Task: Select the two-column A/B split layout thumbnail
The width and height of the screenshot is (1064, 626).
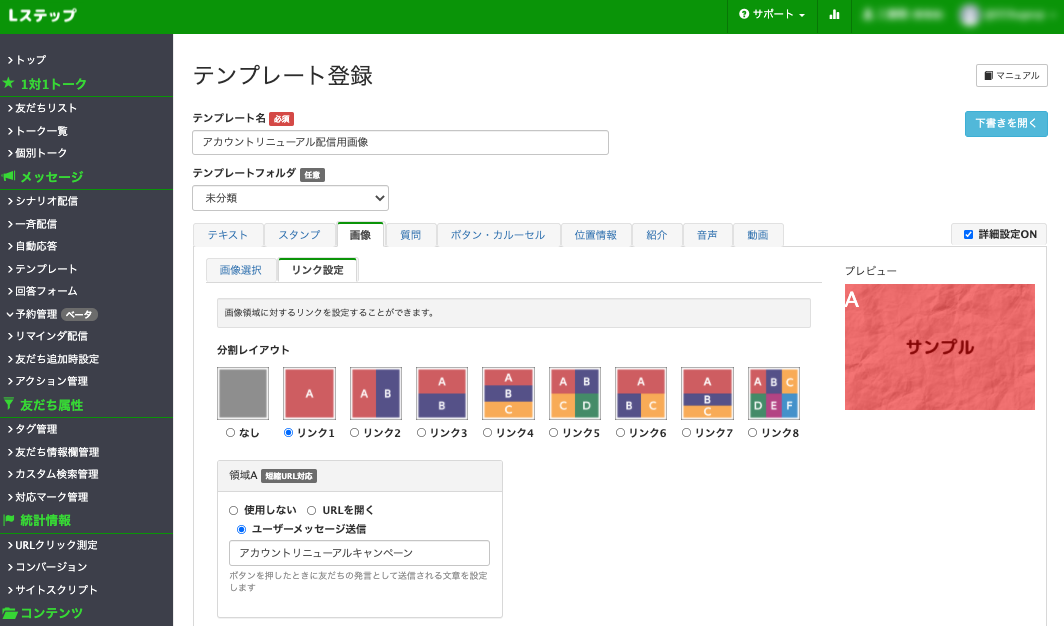Action: (x=375, y=393)
